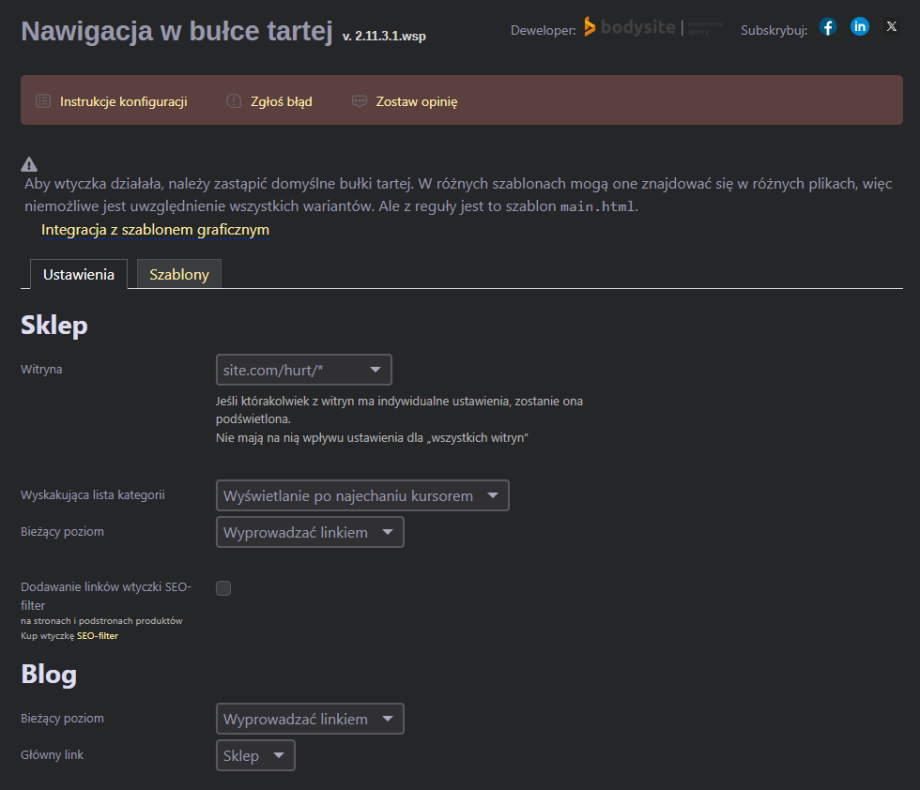Expand the Główny link dropdown

coord(256,756)
